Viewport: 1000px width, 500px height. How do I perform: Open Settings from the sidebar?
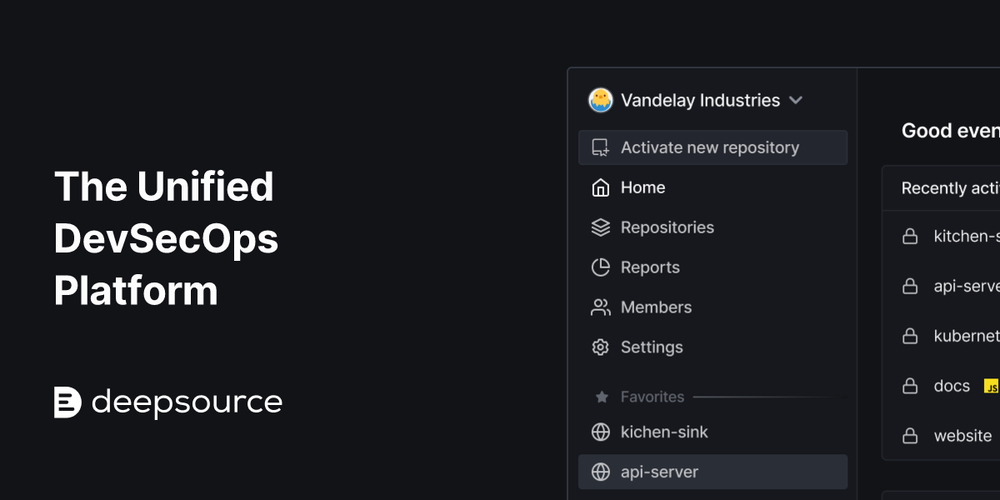pos(712,347)
